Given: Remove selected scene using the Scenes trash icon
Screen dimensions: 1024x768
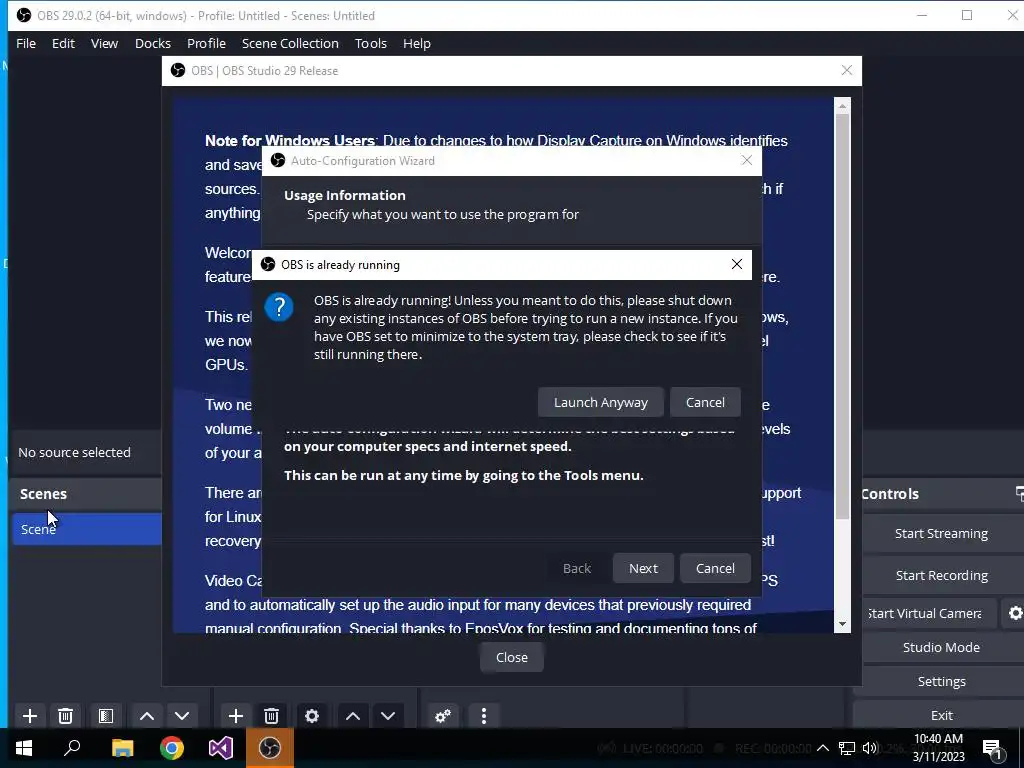Looking at the screenshot, I should (65, 716).
